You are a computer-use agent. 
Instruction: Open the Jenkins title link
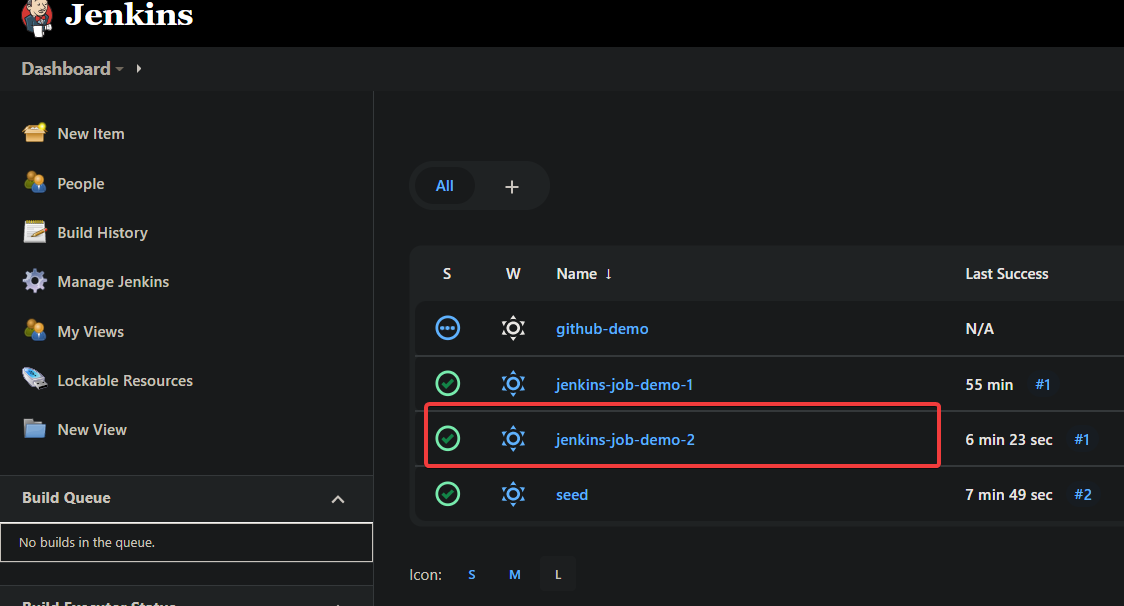tap(129, 14)
